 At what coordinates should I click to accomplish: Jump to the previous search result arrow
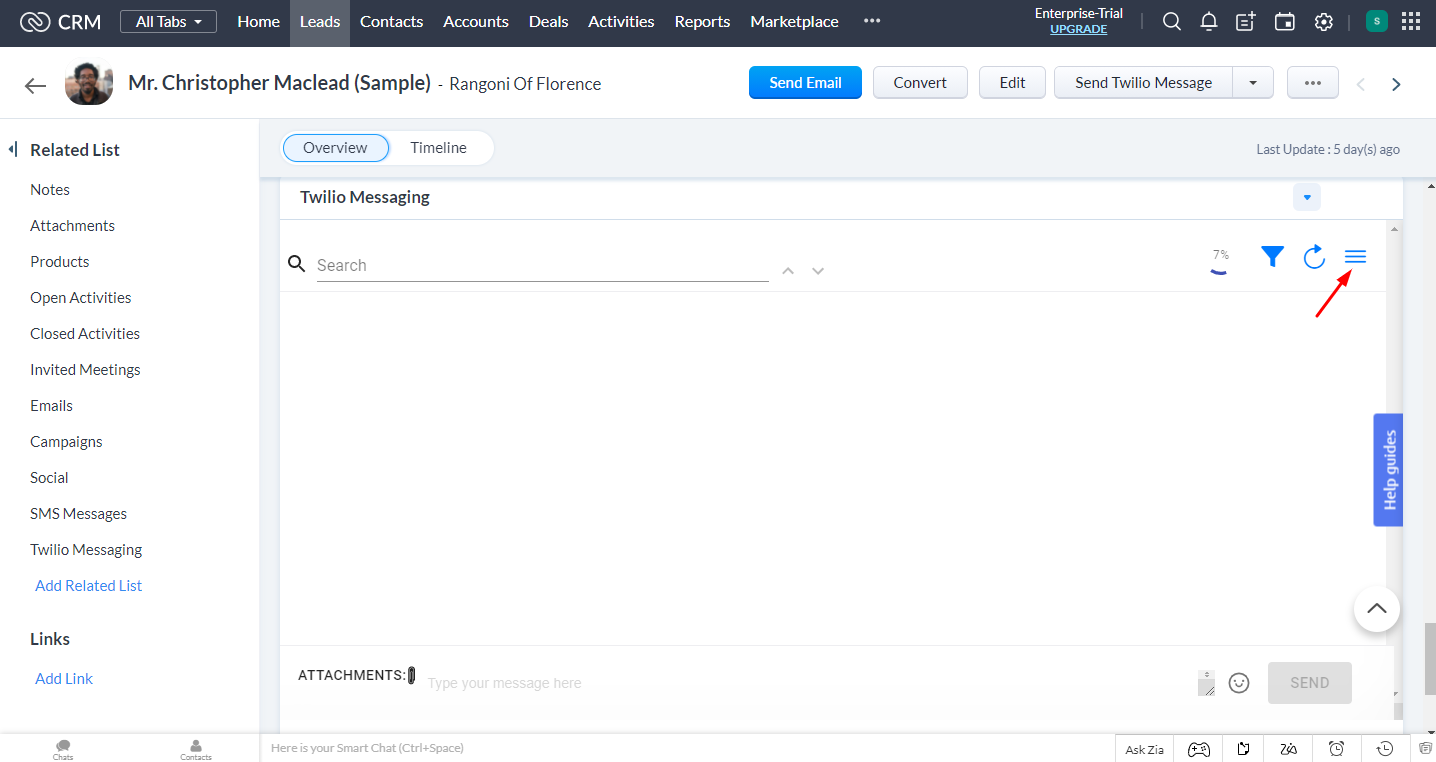pos(788,271)
